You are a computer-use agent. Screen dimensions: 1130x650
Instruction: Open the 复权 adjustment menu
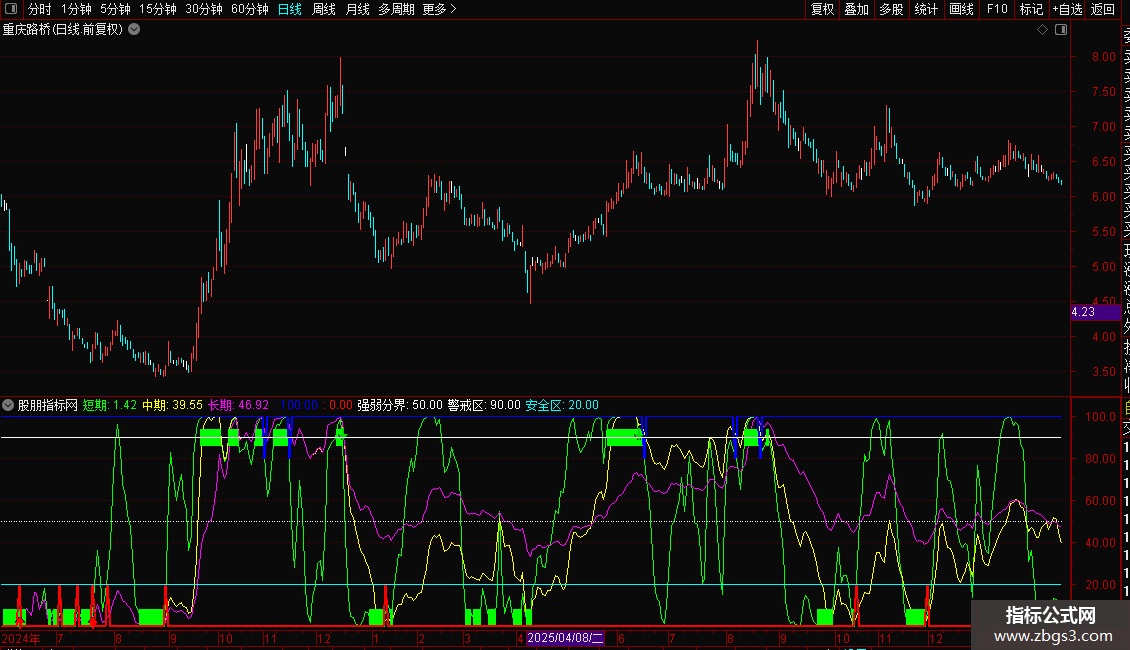point(822,9)
